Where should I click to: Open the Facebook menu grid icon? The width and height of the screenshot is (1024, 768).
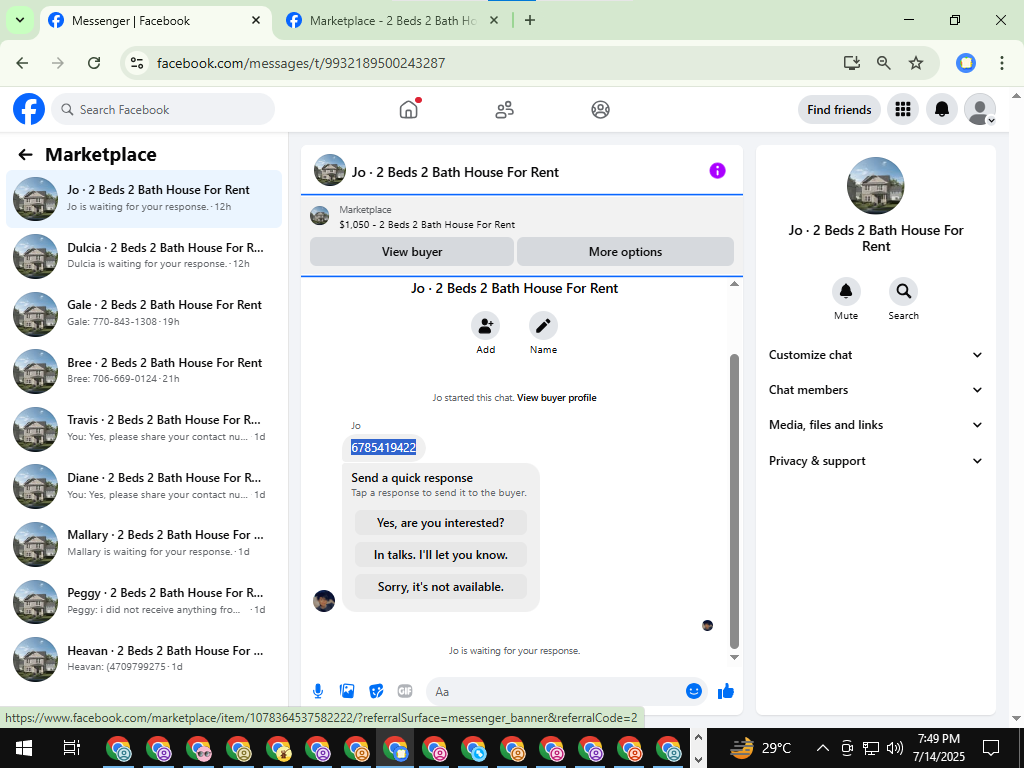click(903, 109)
